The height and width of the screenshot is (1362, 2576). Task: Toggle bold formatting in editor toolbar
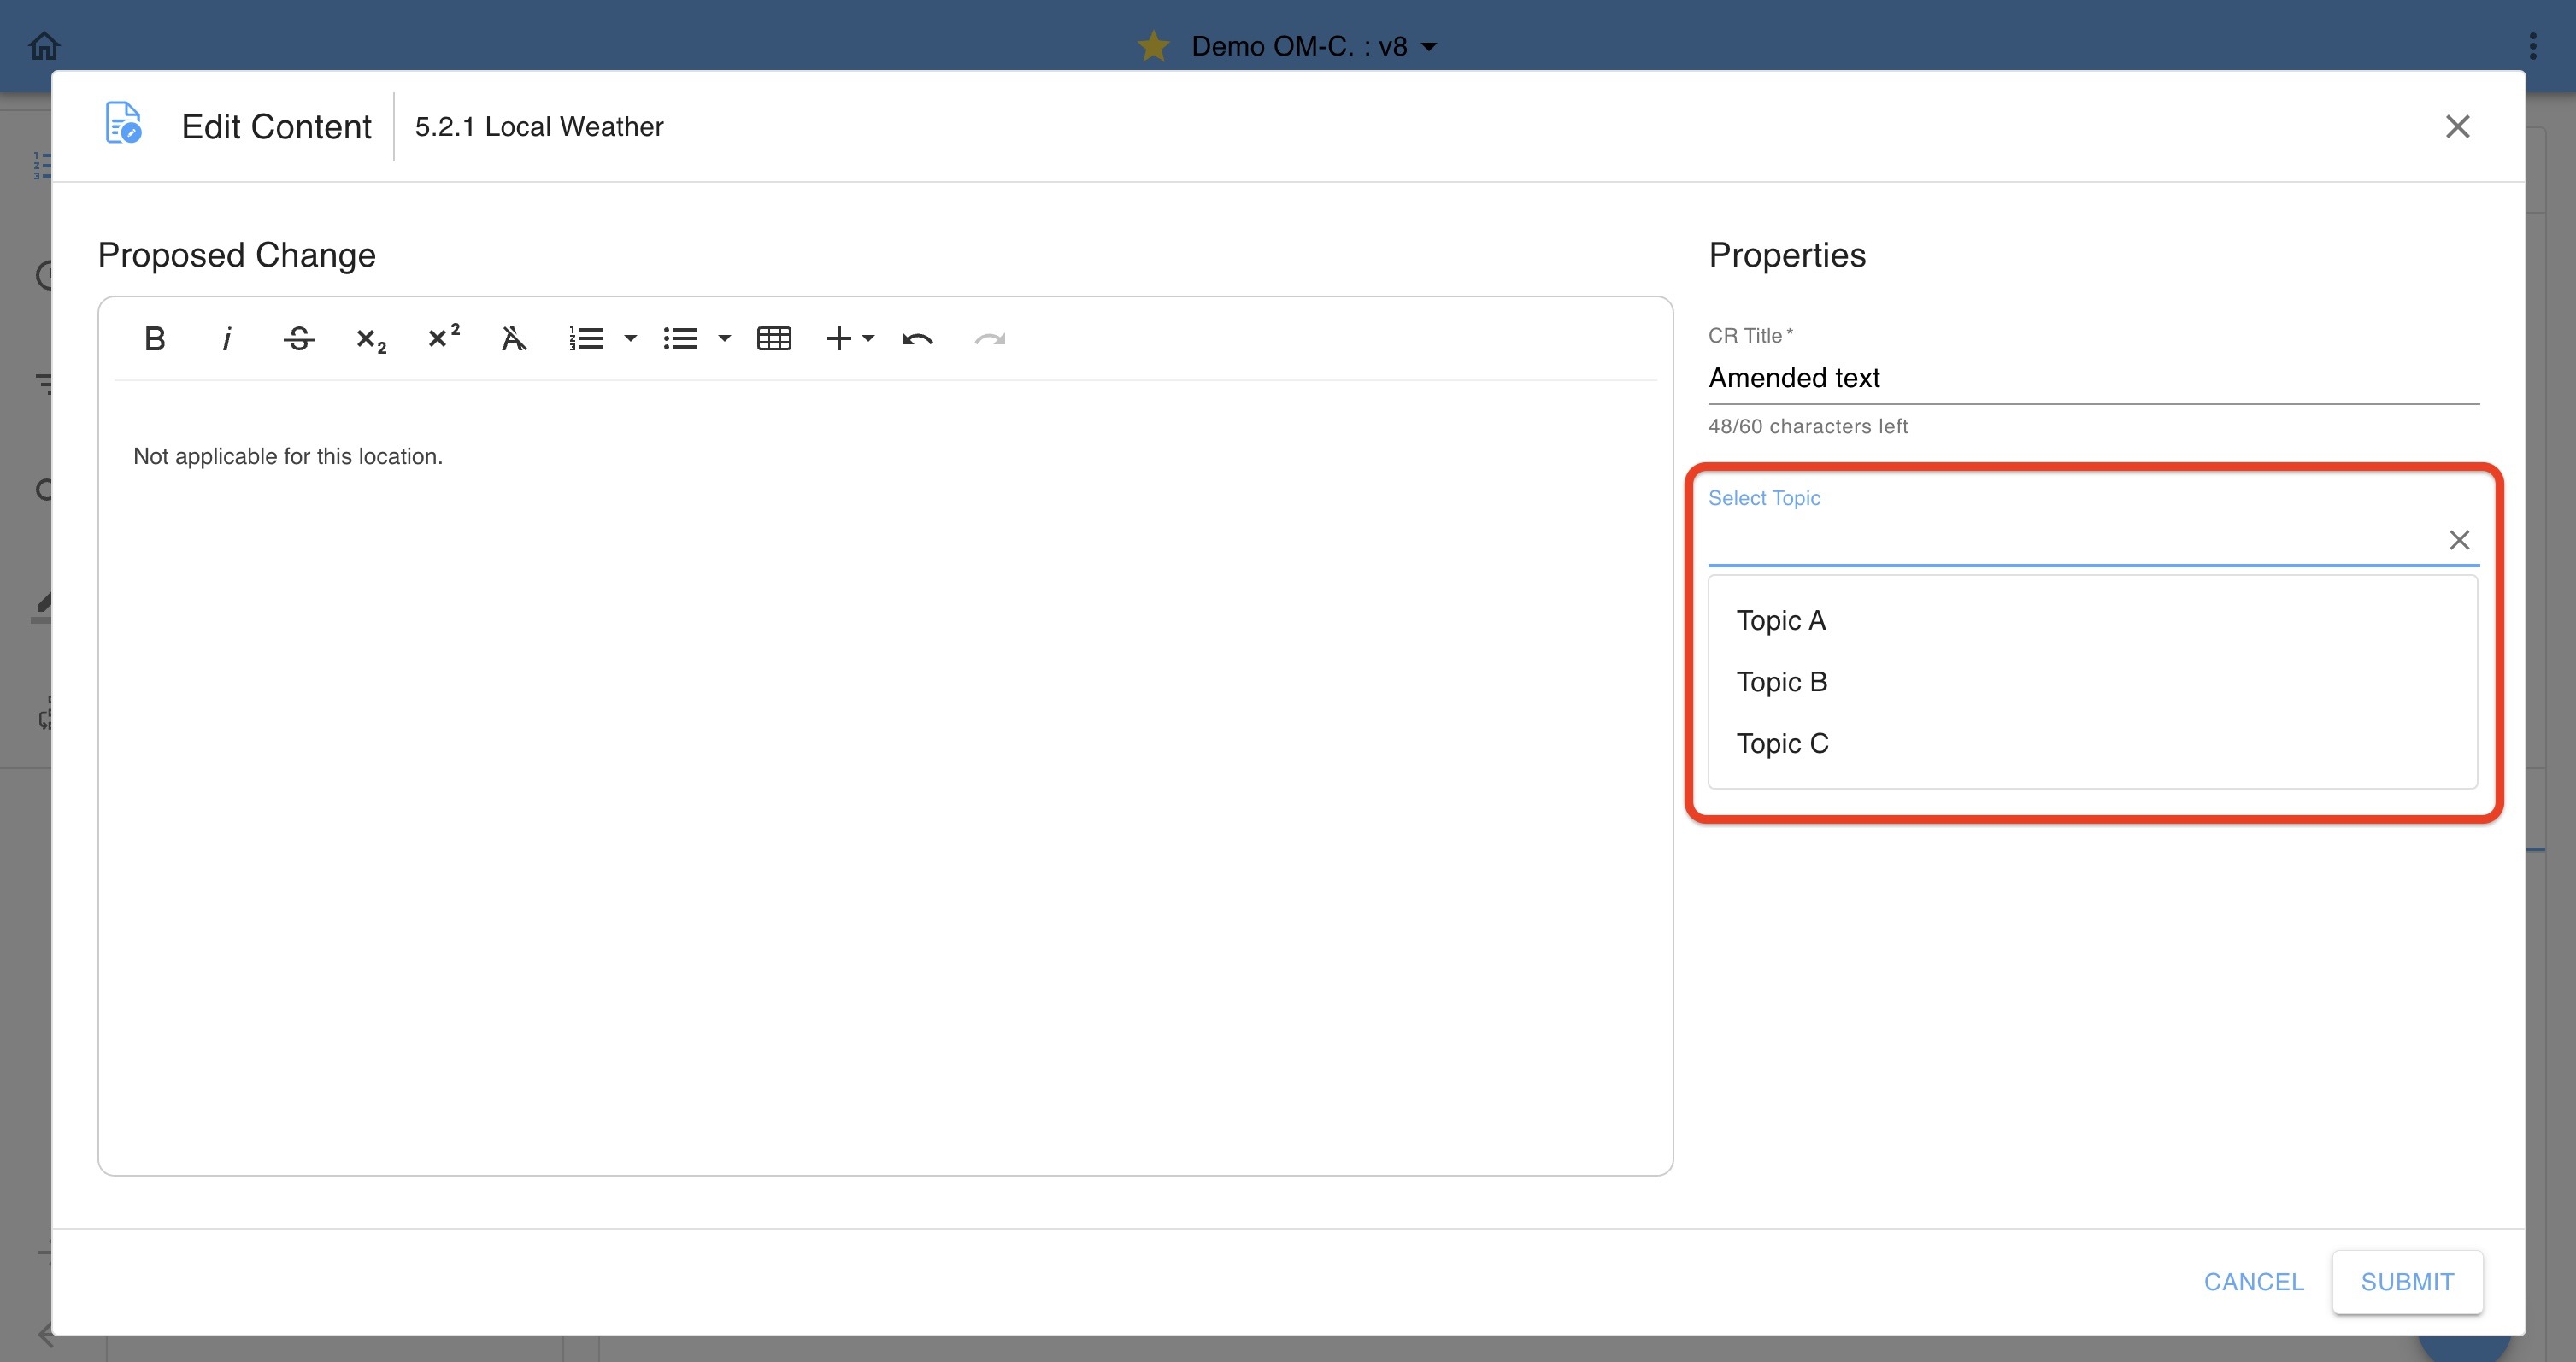coord(154,339)
